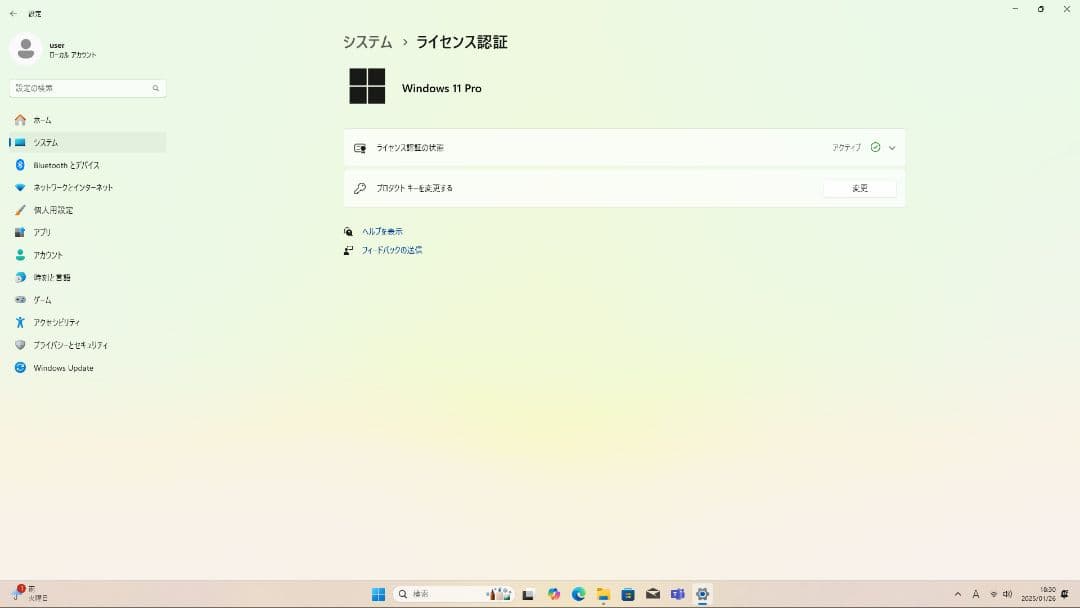Open アカウント settings
This screenshot has height=608, width=1080.
pyautogui.click(x=50, y=254)
